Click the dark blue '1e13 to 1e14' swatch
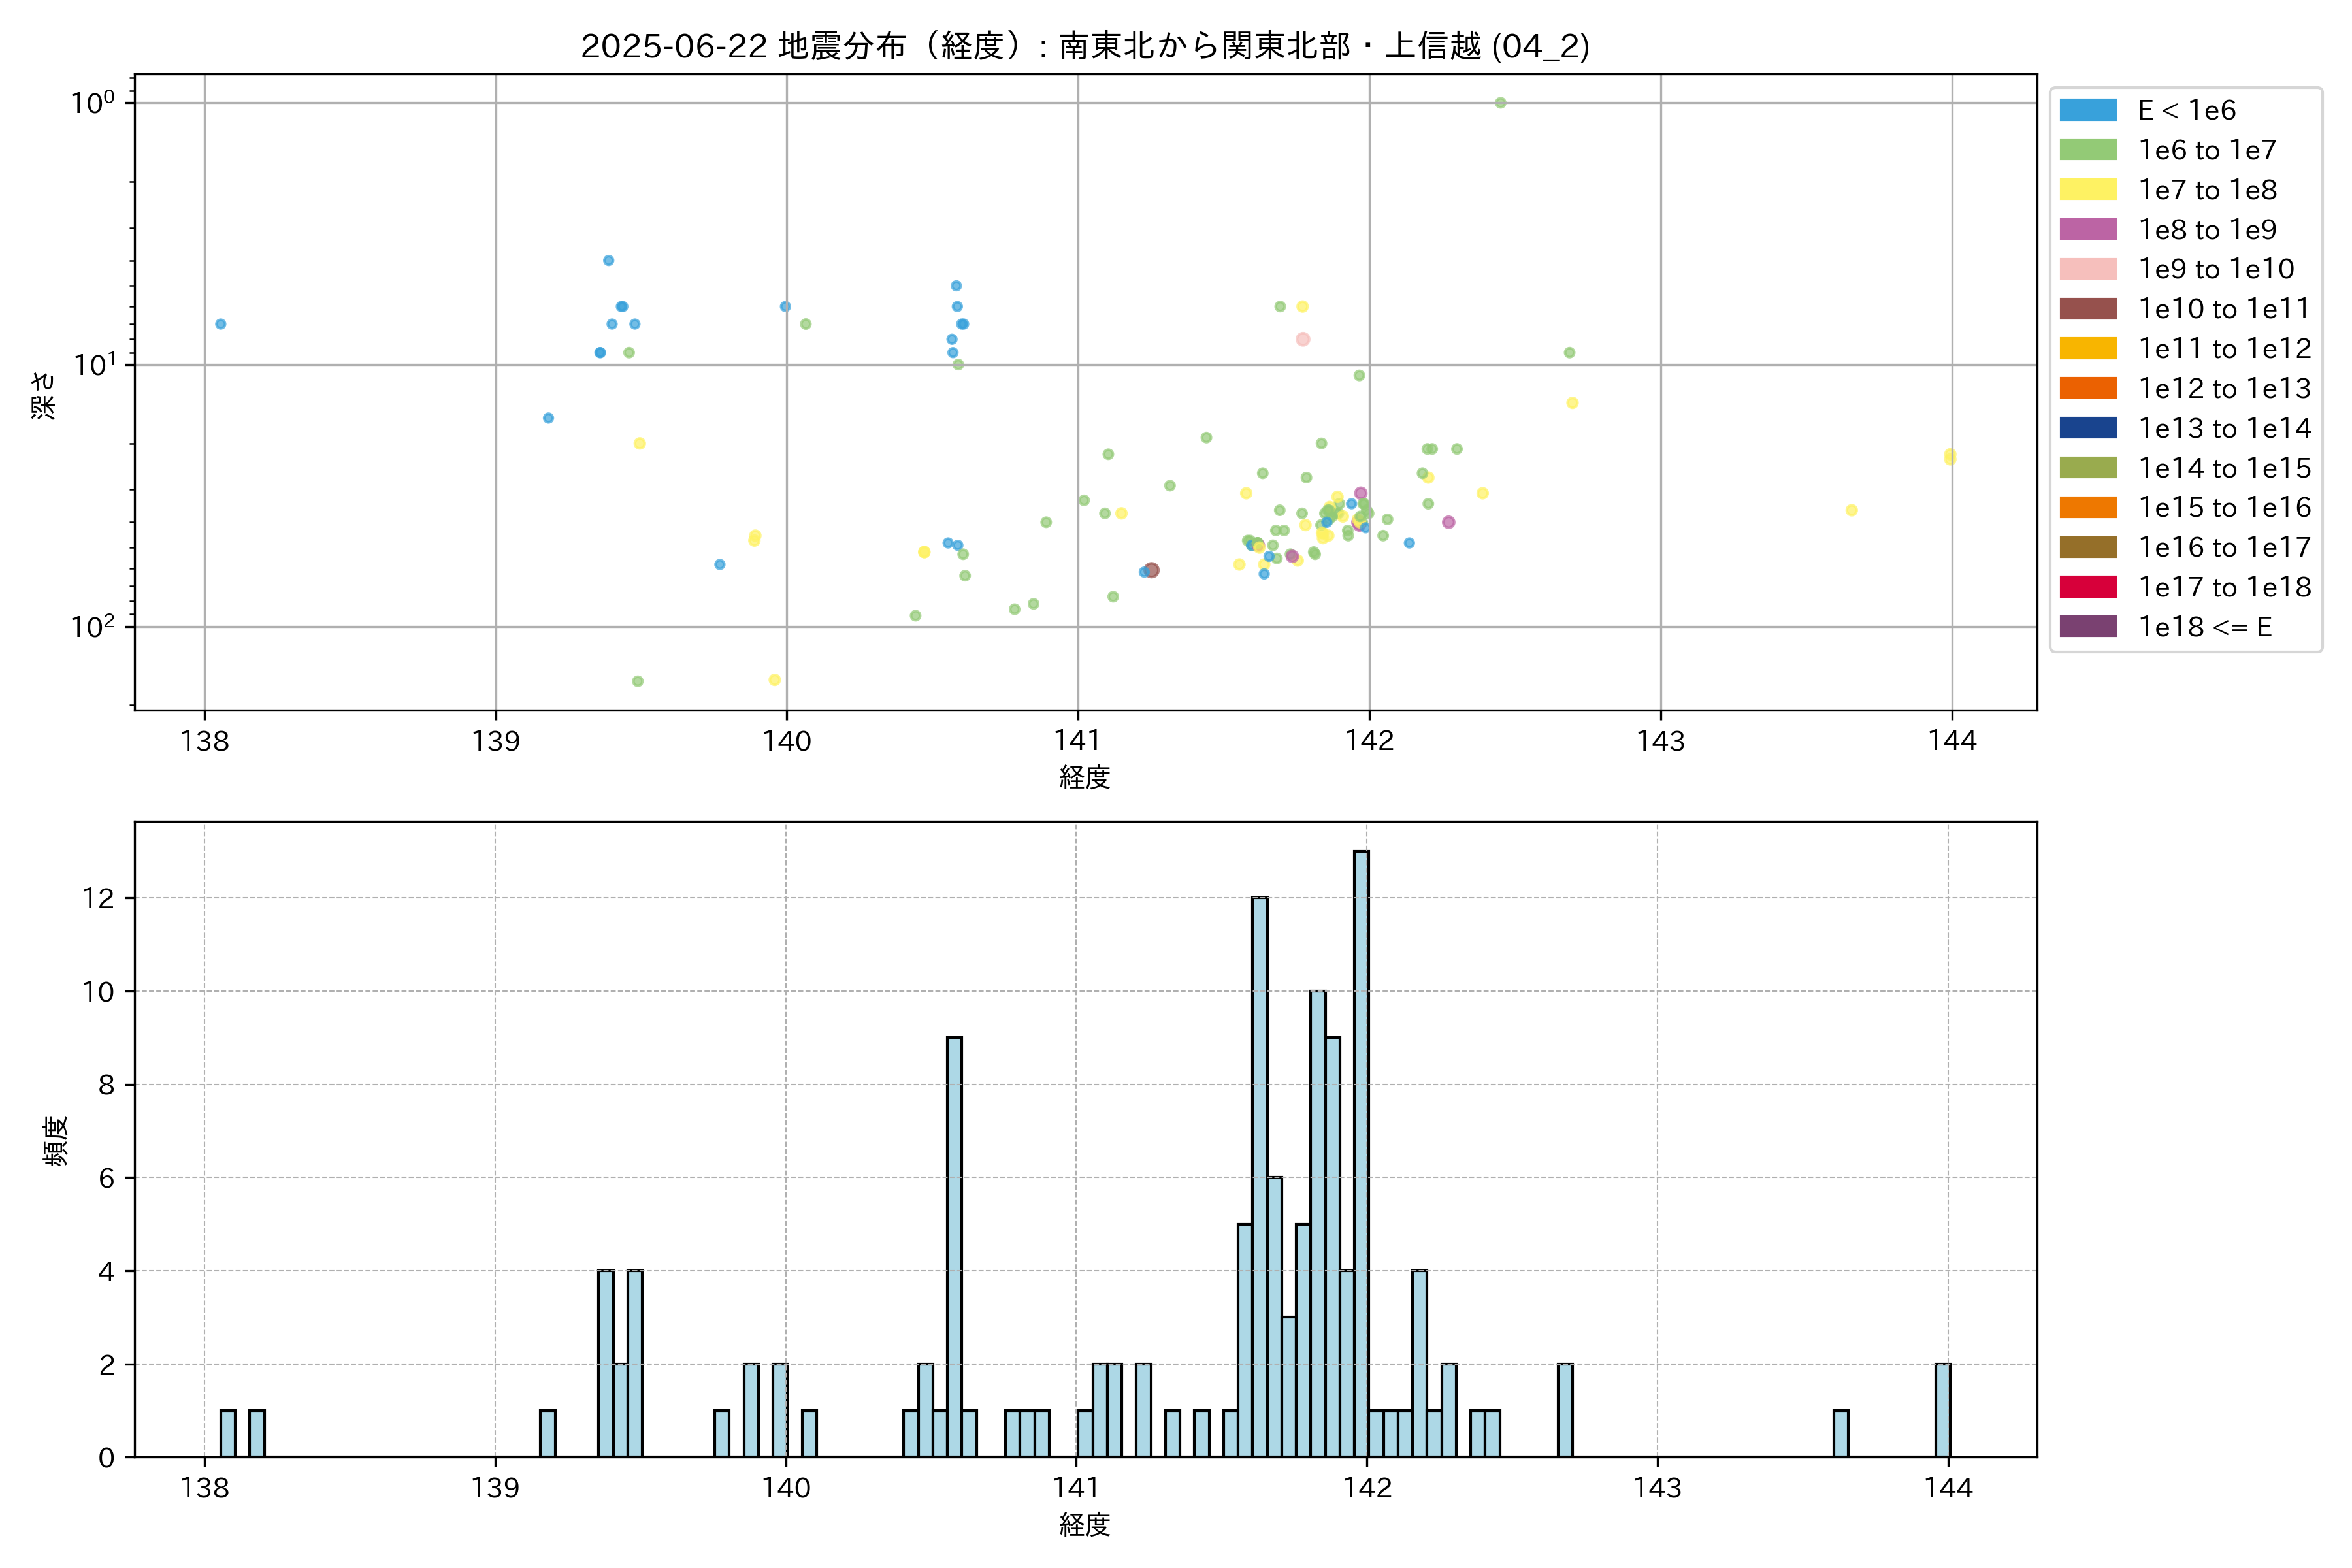This screenshot has height=1568, width=2352. (2088, 428)
